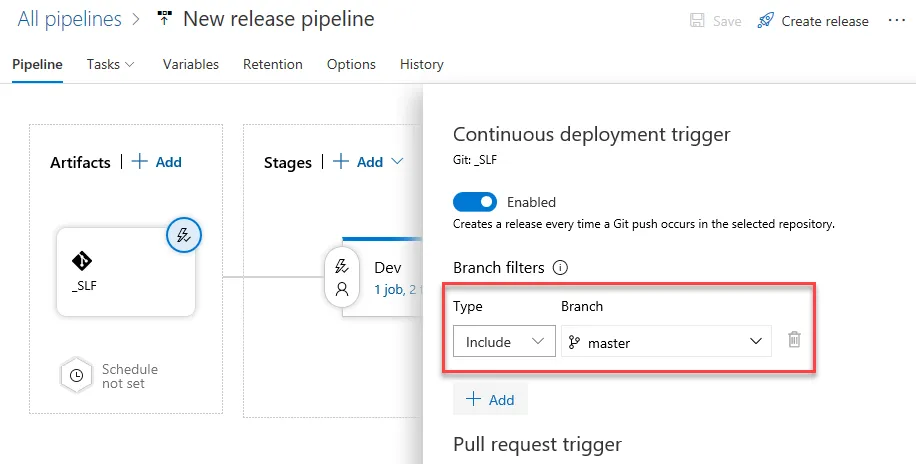Expand the Stages Add dropdown chevron
The width and height of the screenshot is (916, 464).
[x=397, y=162]
